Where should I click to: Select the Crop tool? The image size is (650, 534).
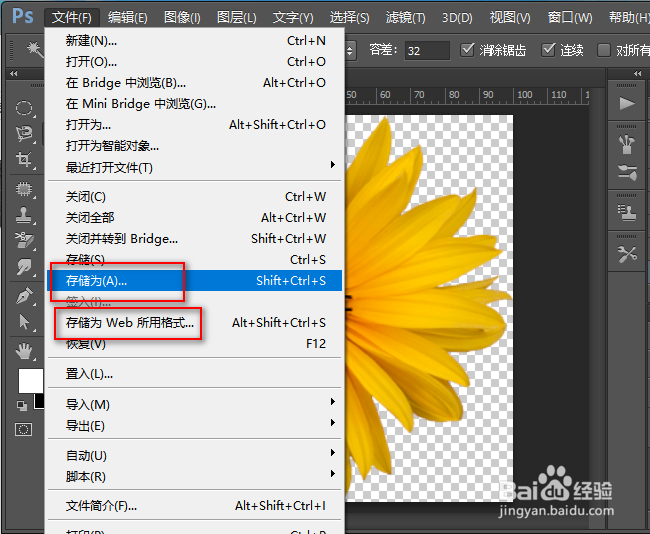point(24,160)
